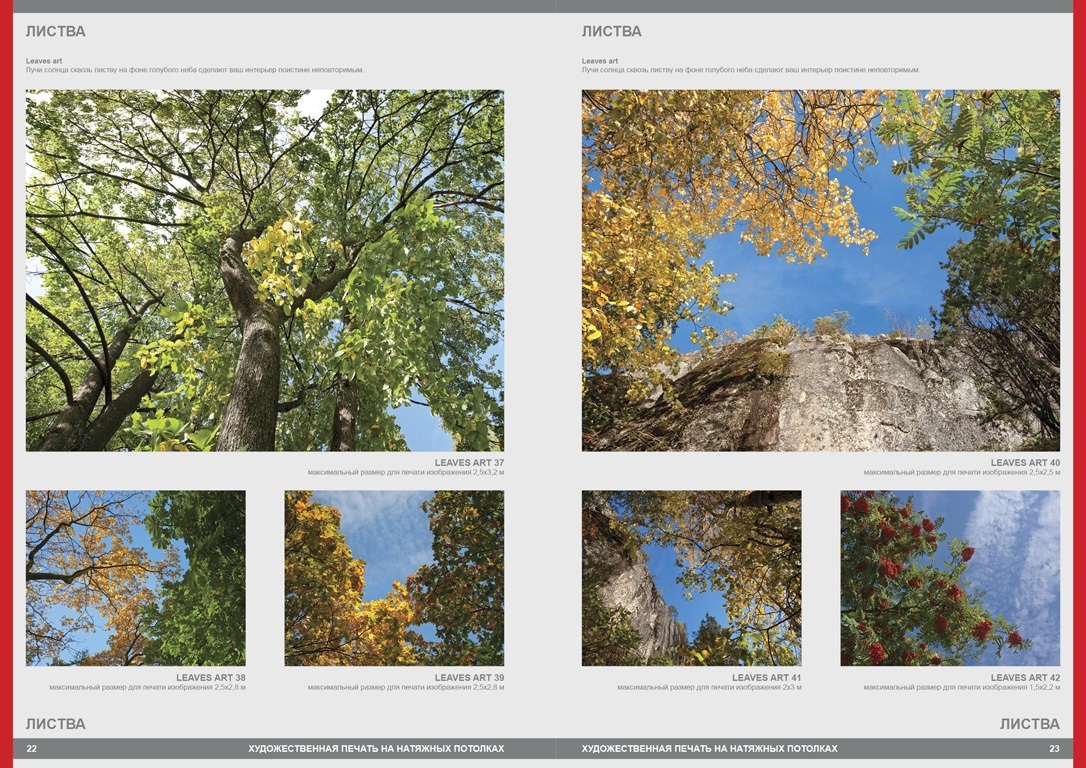Click the Leaves Art 41 cliff and trees thumbnail
Screen dimensions: 1086x768
point(691,578)
